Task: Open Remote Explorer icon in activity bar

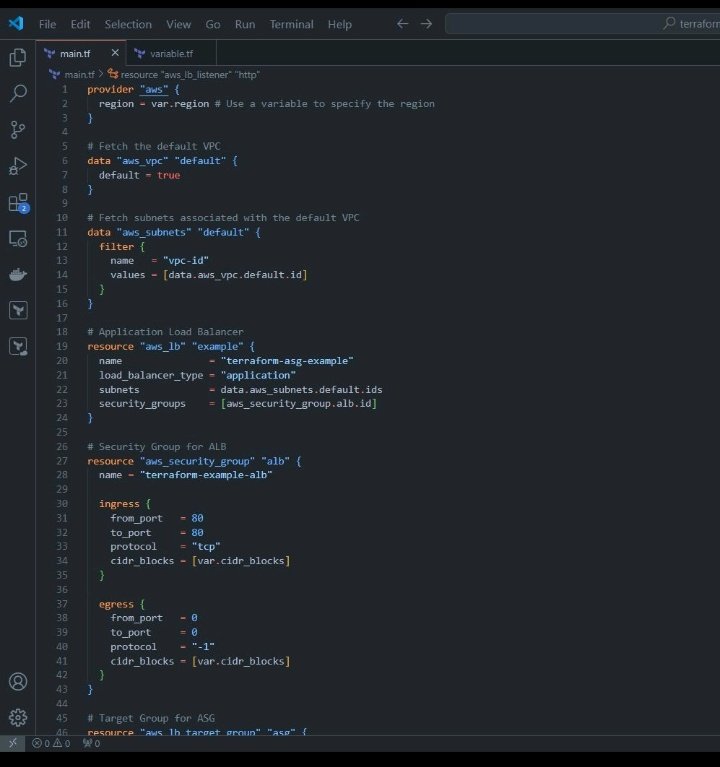Action: pyautogui.click(x=18, y=239)
